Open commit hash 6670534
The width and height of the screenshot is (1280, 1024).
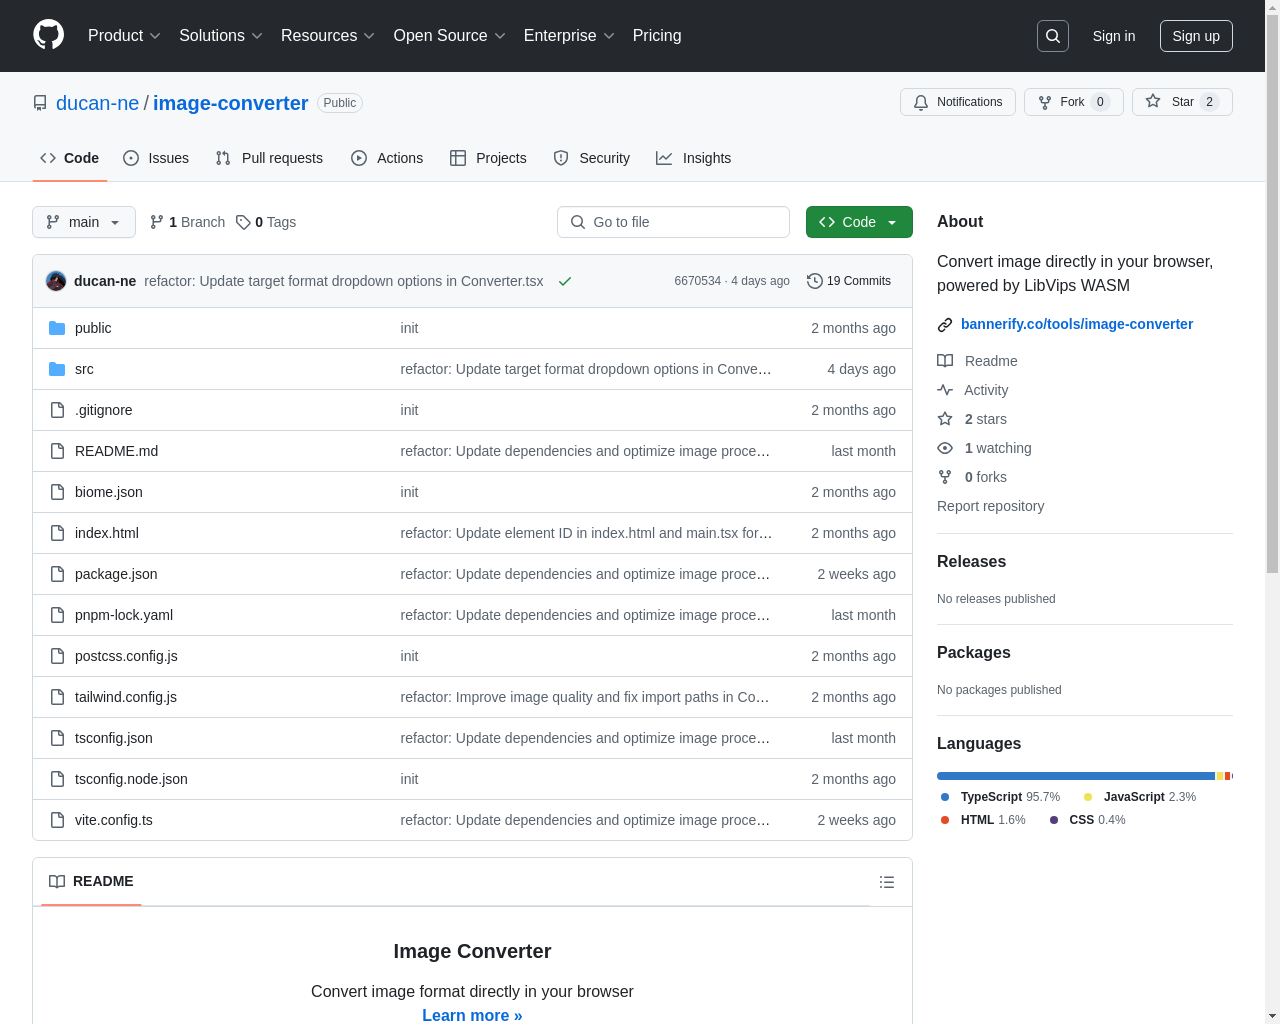pyautogui.click(x=697, y=281)
